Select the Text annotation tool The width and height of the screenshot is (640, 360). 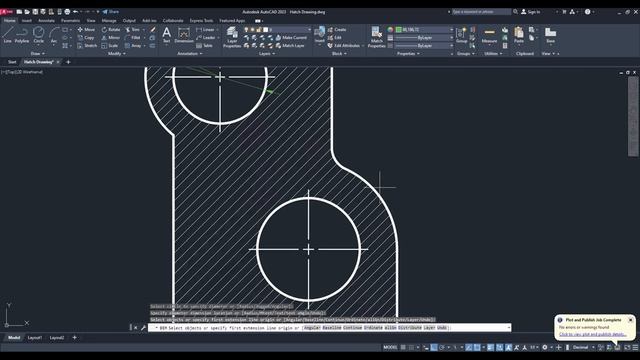point(167,35)
